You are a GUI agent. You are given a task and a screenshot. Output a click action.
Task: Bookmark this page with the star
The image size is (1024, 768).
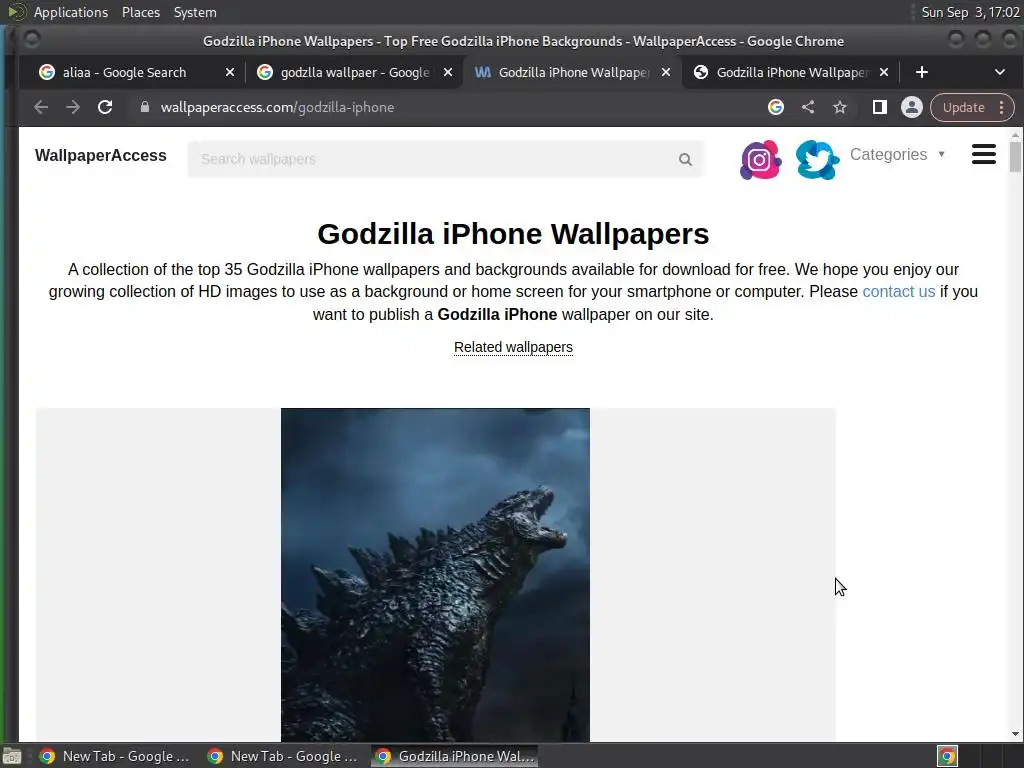[840, 107]
